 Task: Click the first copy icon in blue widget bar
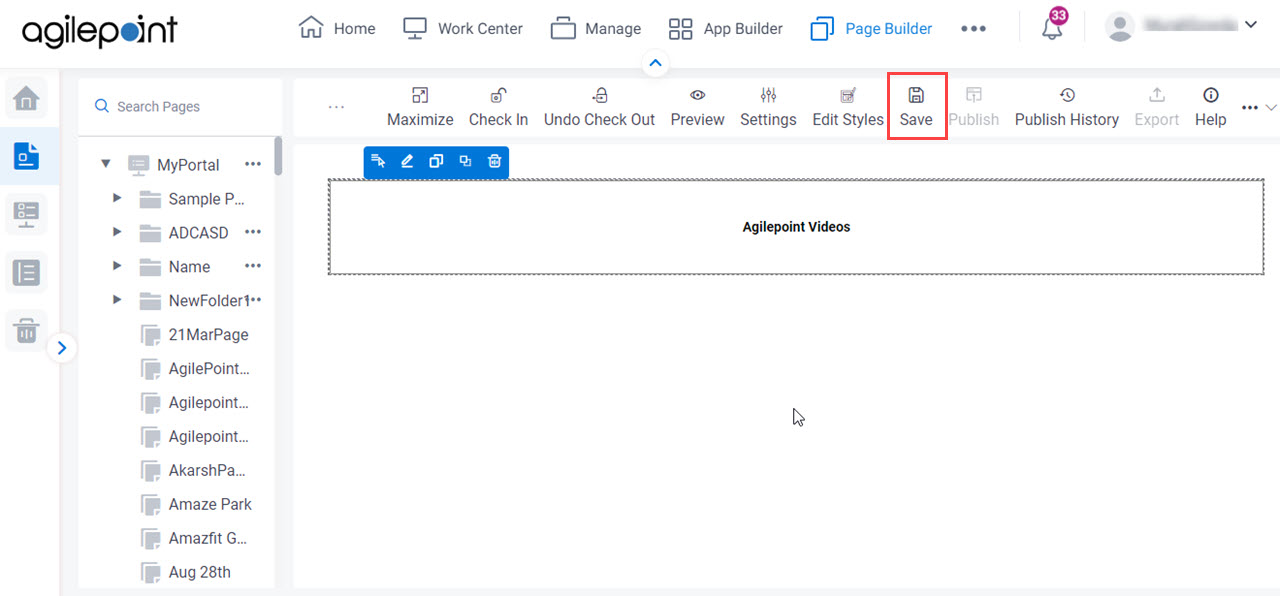(436, 161)
